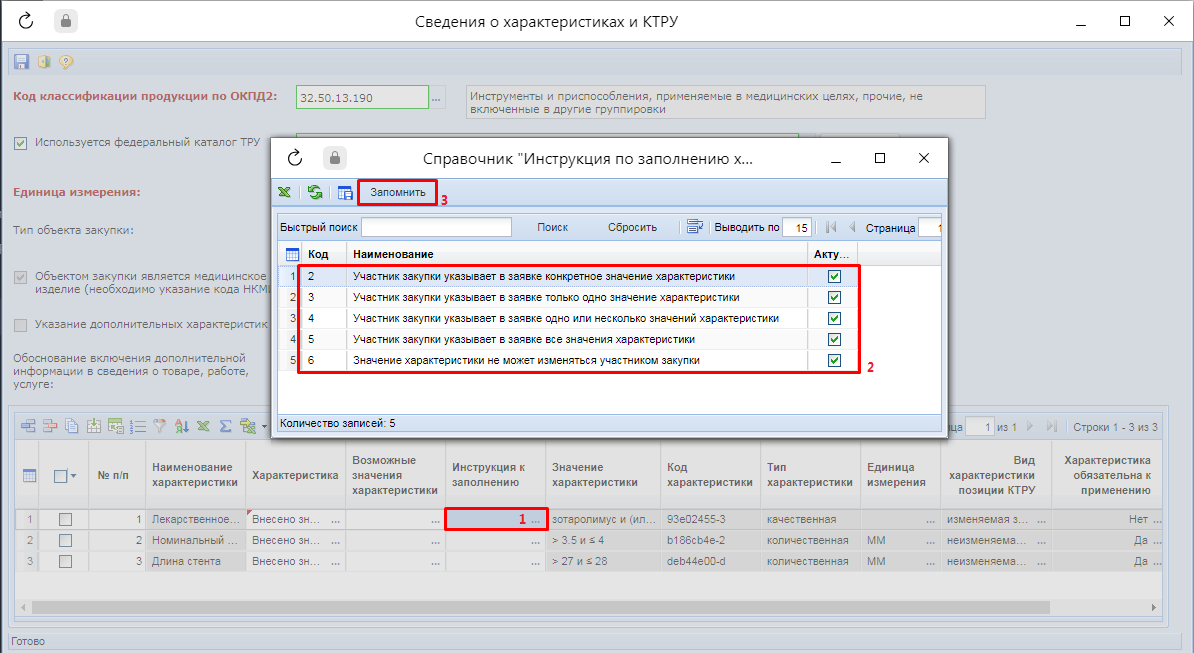This screenshot has height=653, width=1194.
Task: Open ellipsis picker next to ОКПД2 code field
Action: pyautogui.click(x=436, y=98)
